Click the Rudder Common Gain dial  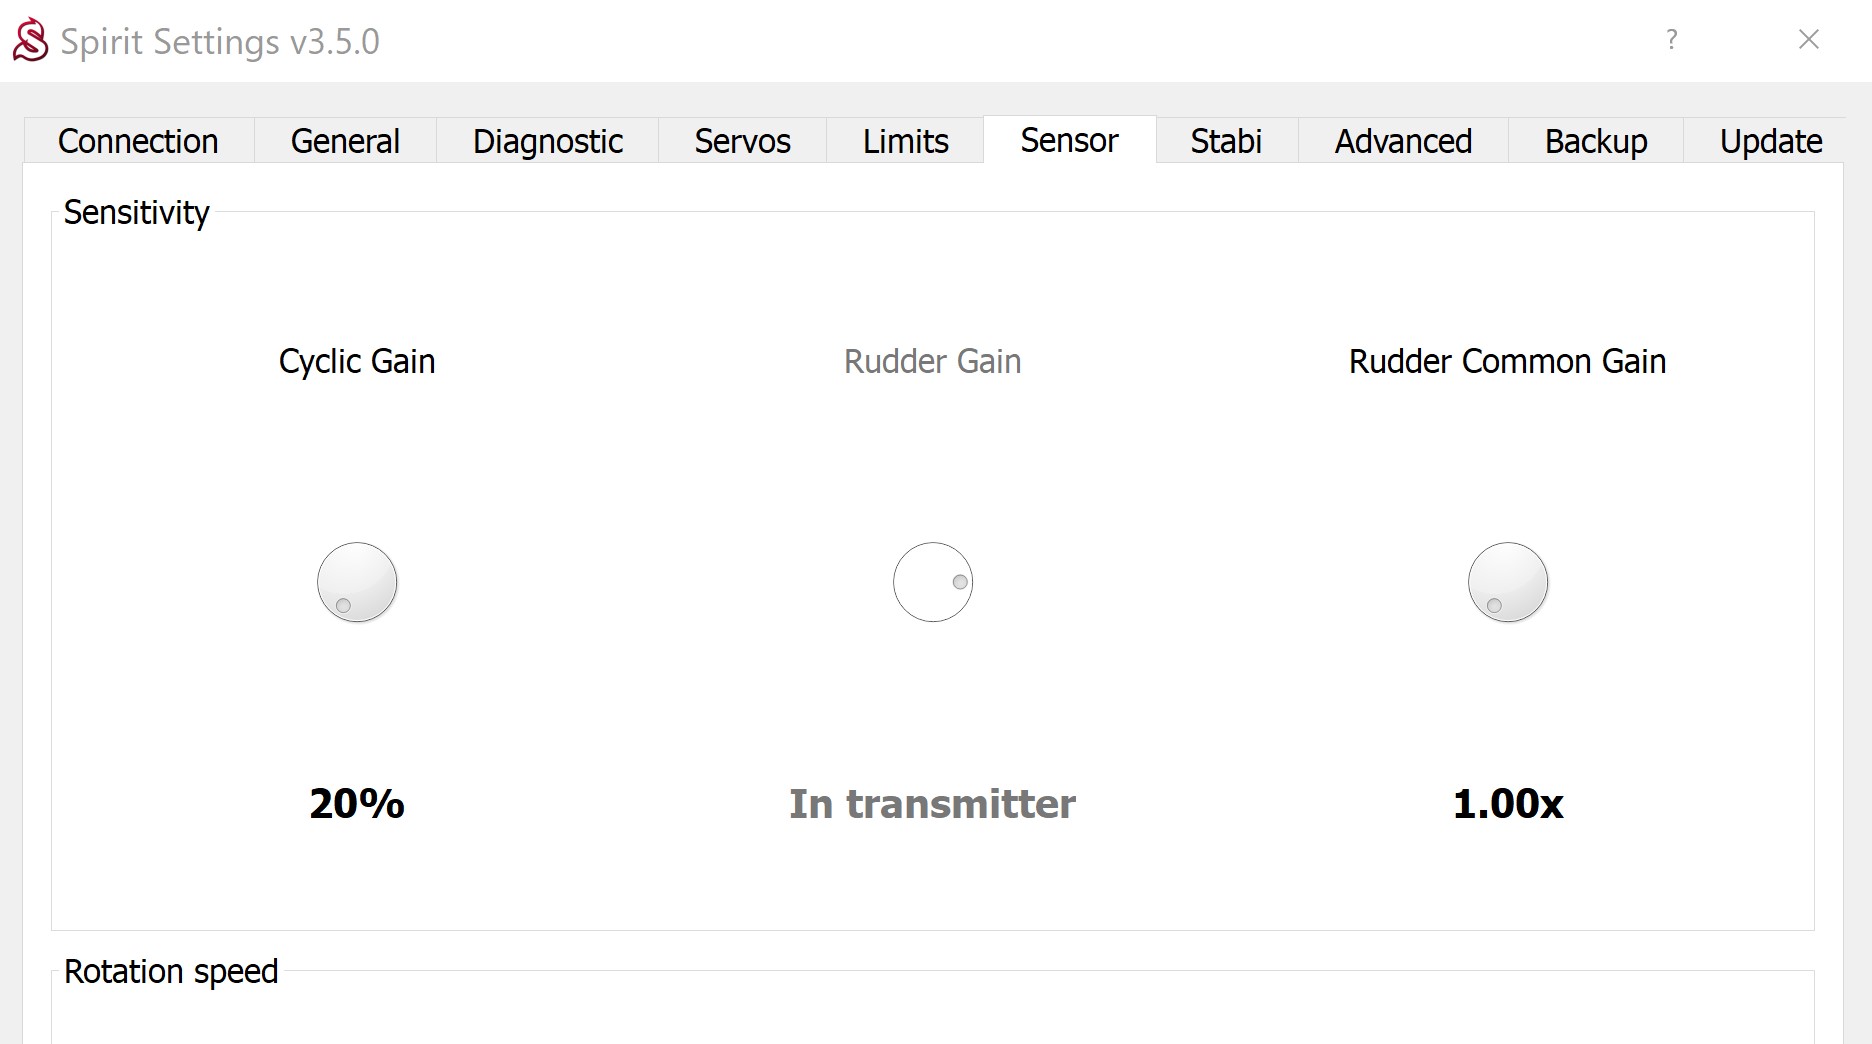[1508, 582]
